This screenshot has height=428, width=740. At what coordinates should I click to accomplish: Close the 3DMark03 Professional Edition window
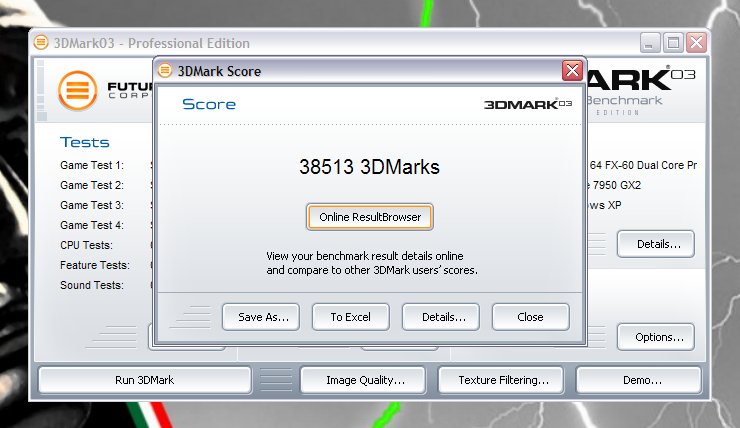click(x=696, y=43)
